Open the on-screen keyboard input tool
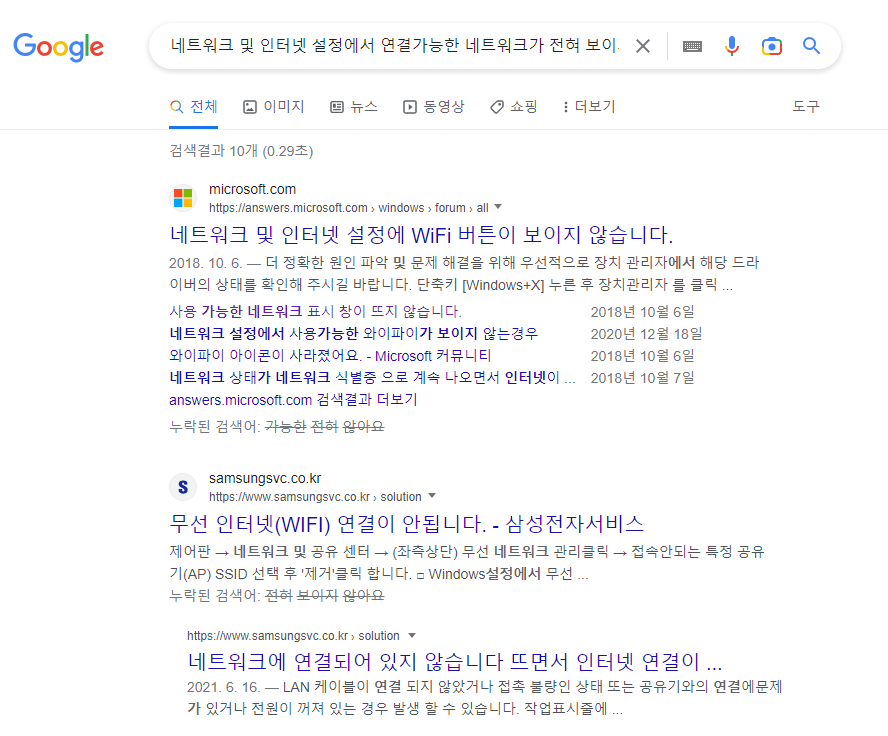The width and height of the screenshot is (888, 736). (692, 46)
